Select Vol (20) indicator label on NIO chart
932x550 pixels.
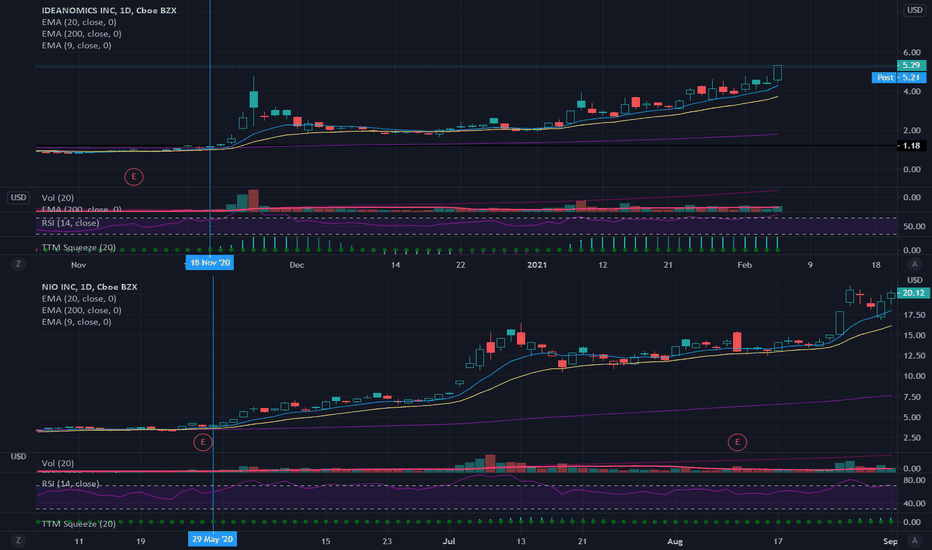tap(58, 463)
